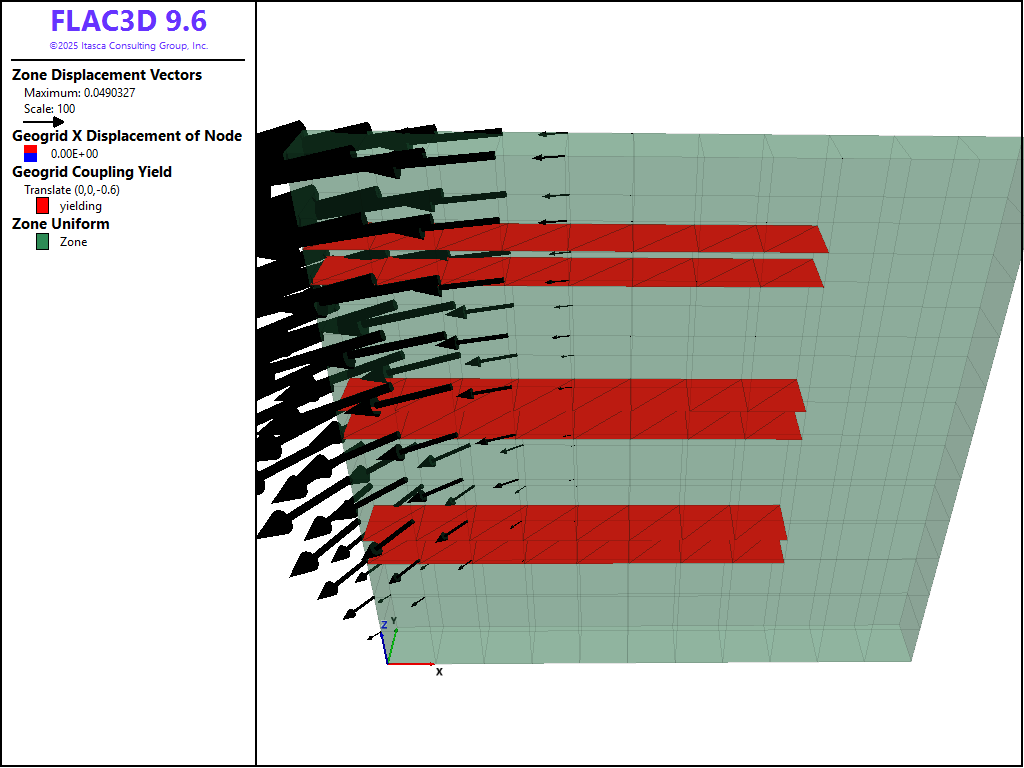This screenshot has width=1024, height=768.
Task: Select the Zone Displacement Vectors legend heading
Action: [107, 75]
